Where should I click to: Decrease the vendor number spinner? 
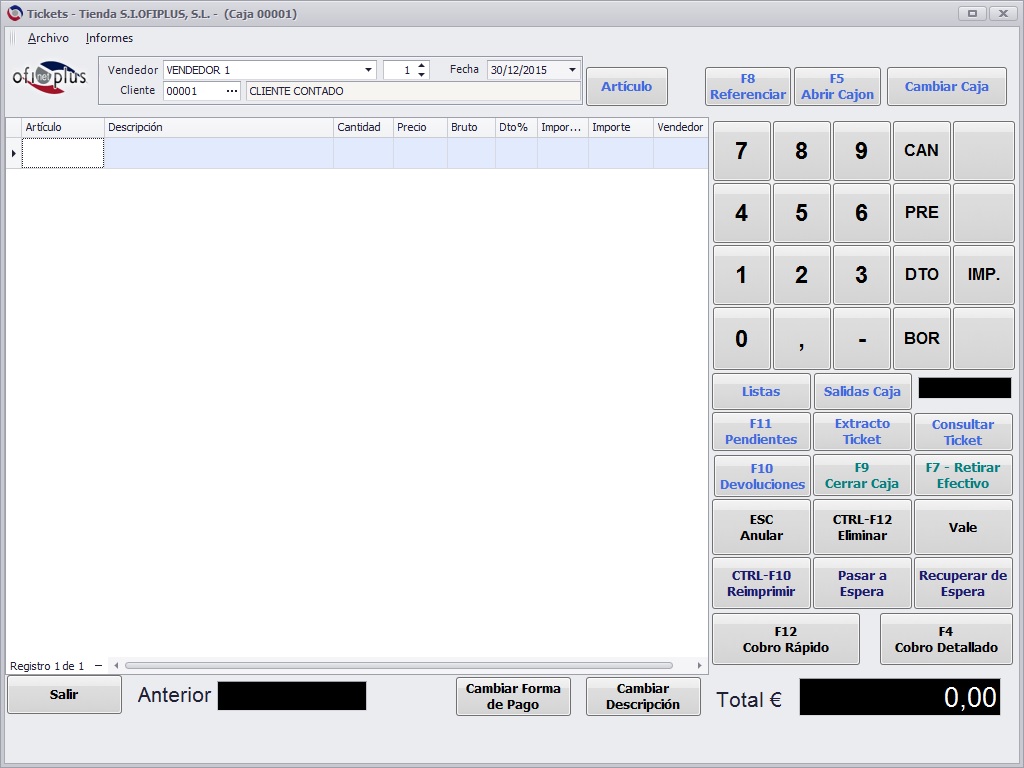(x=422, y=74)
